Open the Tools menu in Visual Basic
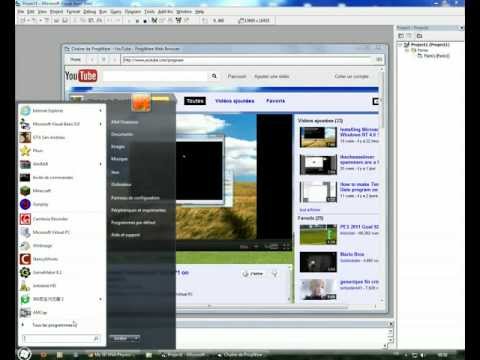This screenshot has width=480, height=360. pyautogui.click(x=149, y=12)
